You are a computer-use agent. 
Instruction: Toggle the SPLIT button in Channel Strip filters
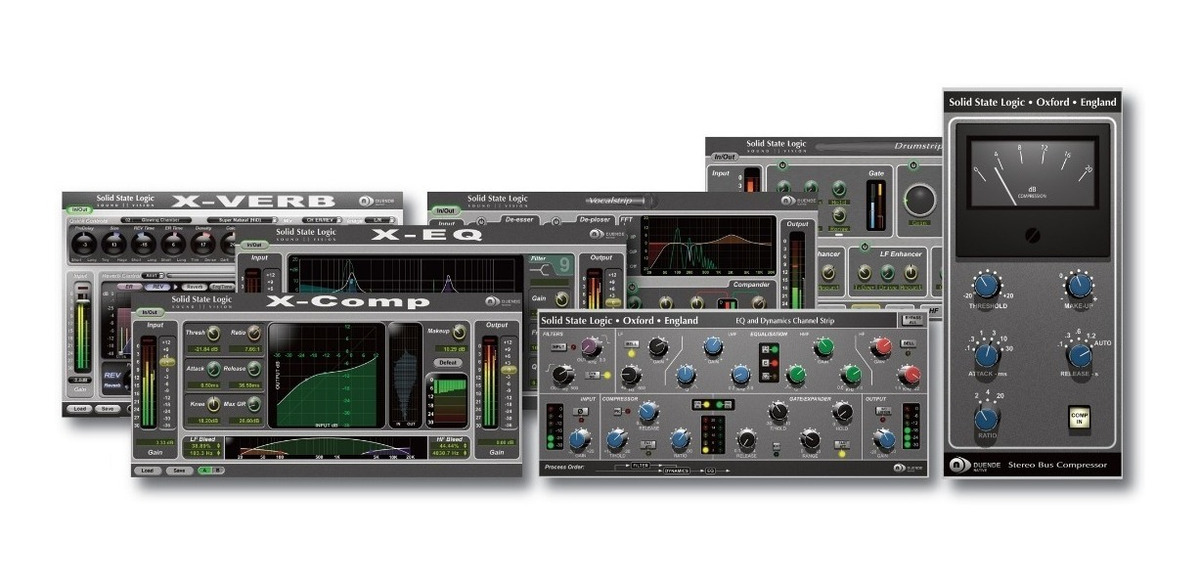click(559, 347)
